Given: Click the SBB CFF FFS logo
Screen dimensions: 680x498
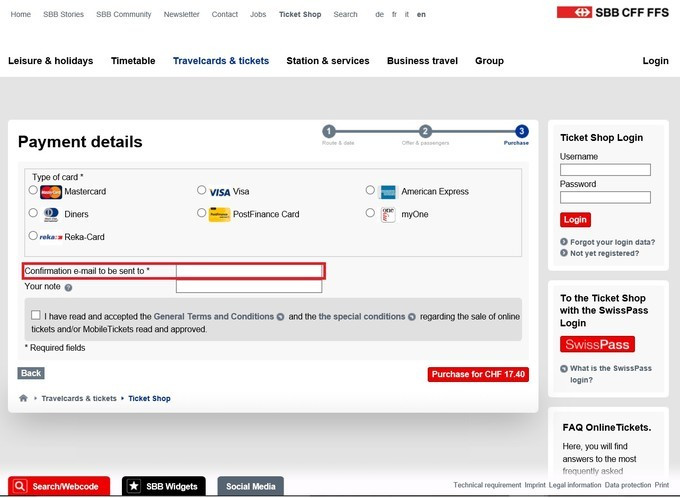Looking at the screenshot, I should [613, 12].
